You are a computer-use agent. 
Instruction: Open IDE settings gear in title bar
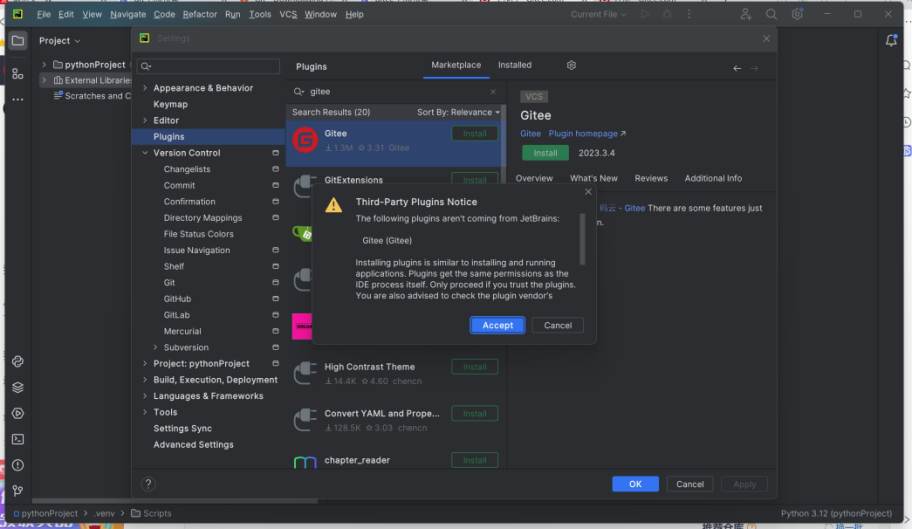(797, 15)
